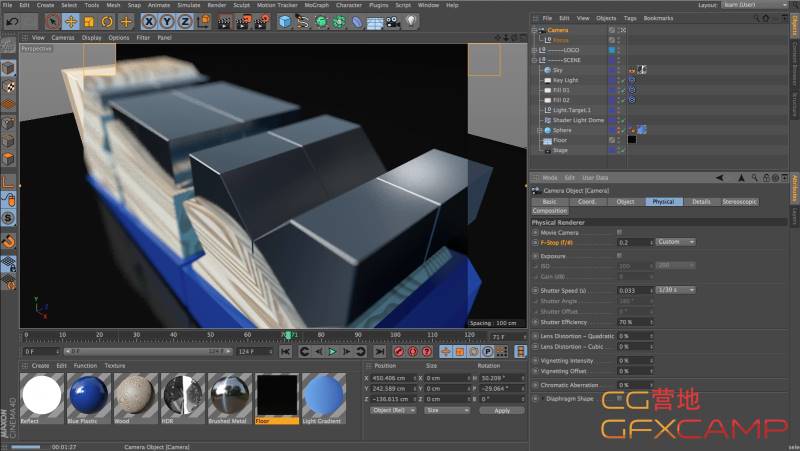
Task: Toggle Fill 01 enabled checkmark
Action: pos(623,90)
